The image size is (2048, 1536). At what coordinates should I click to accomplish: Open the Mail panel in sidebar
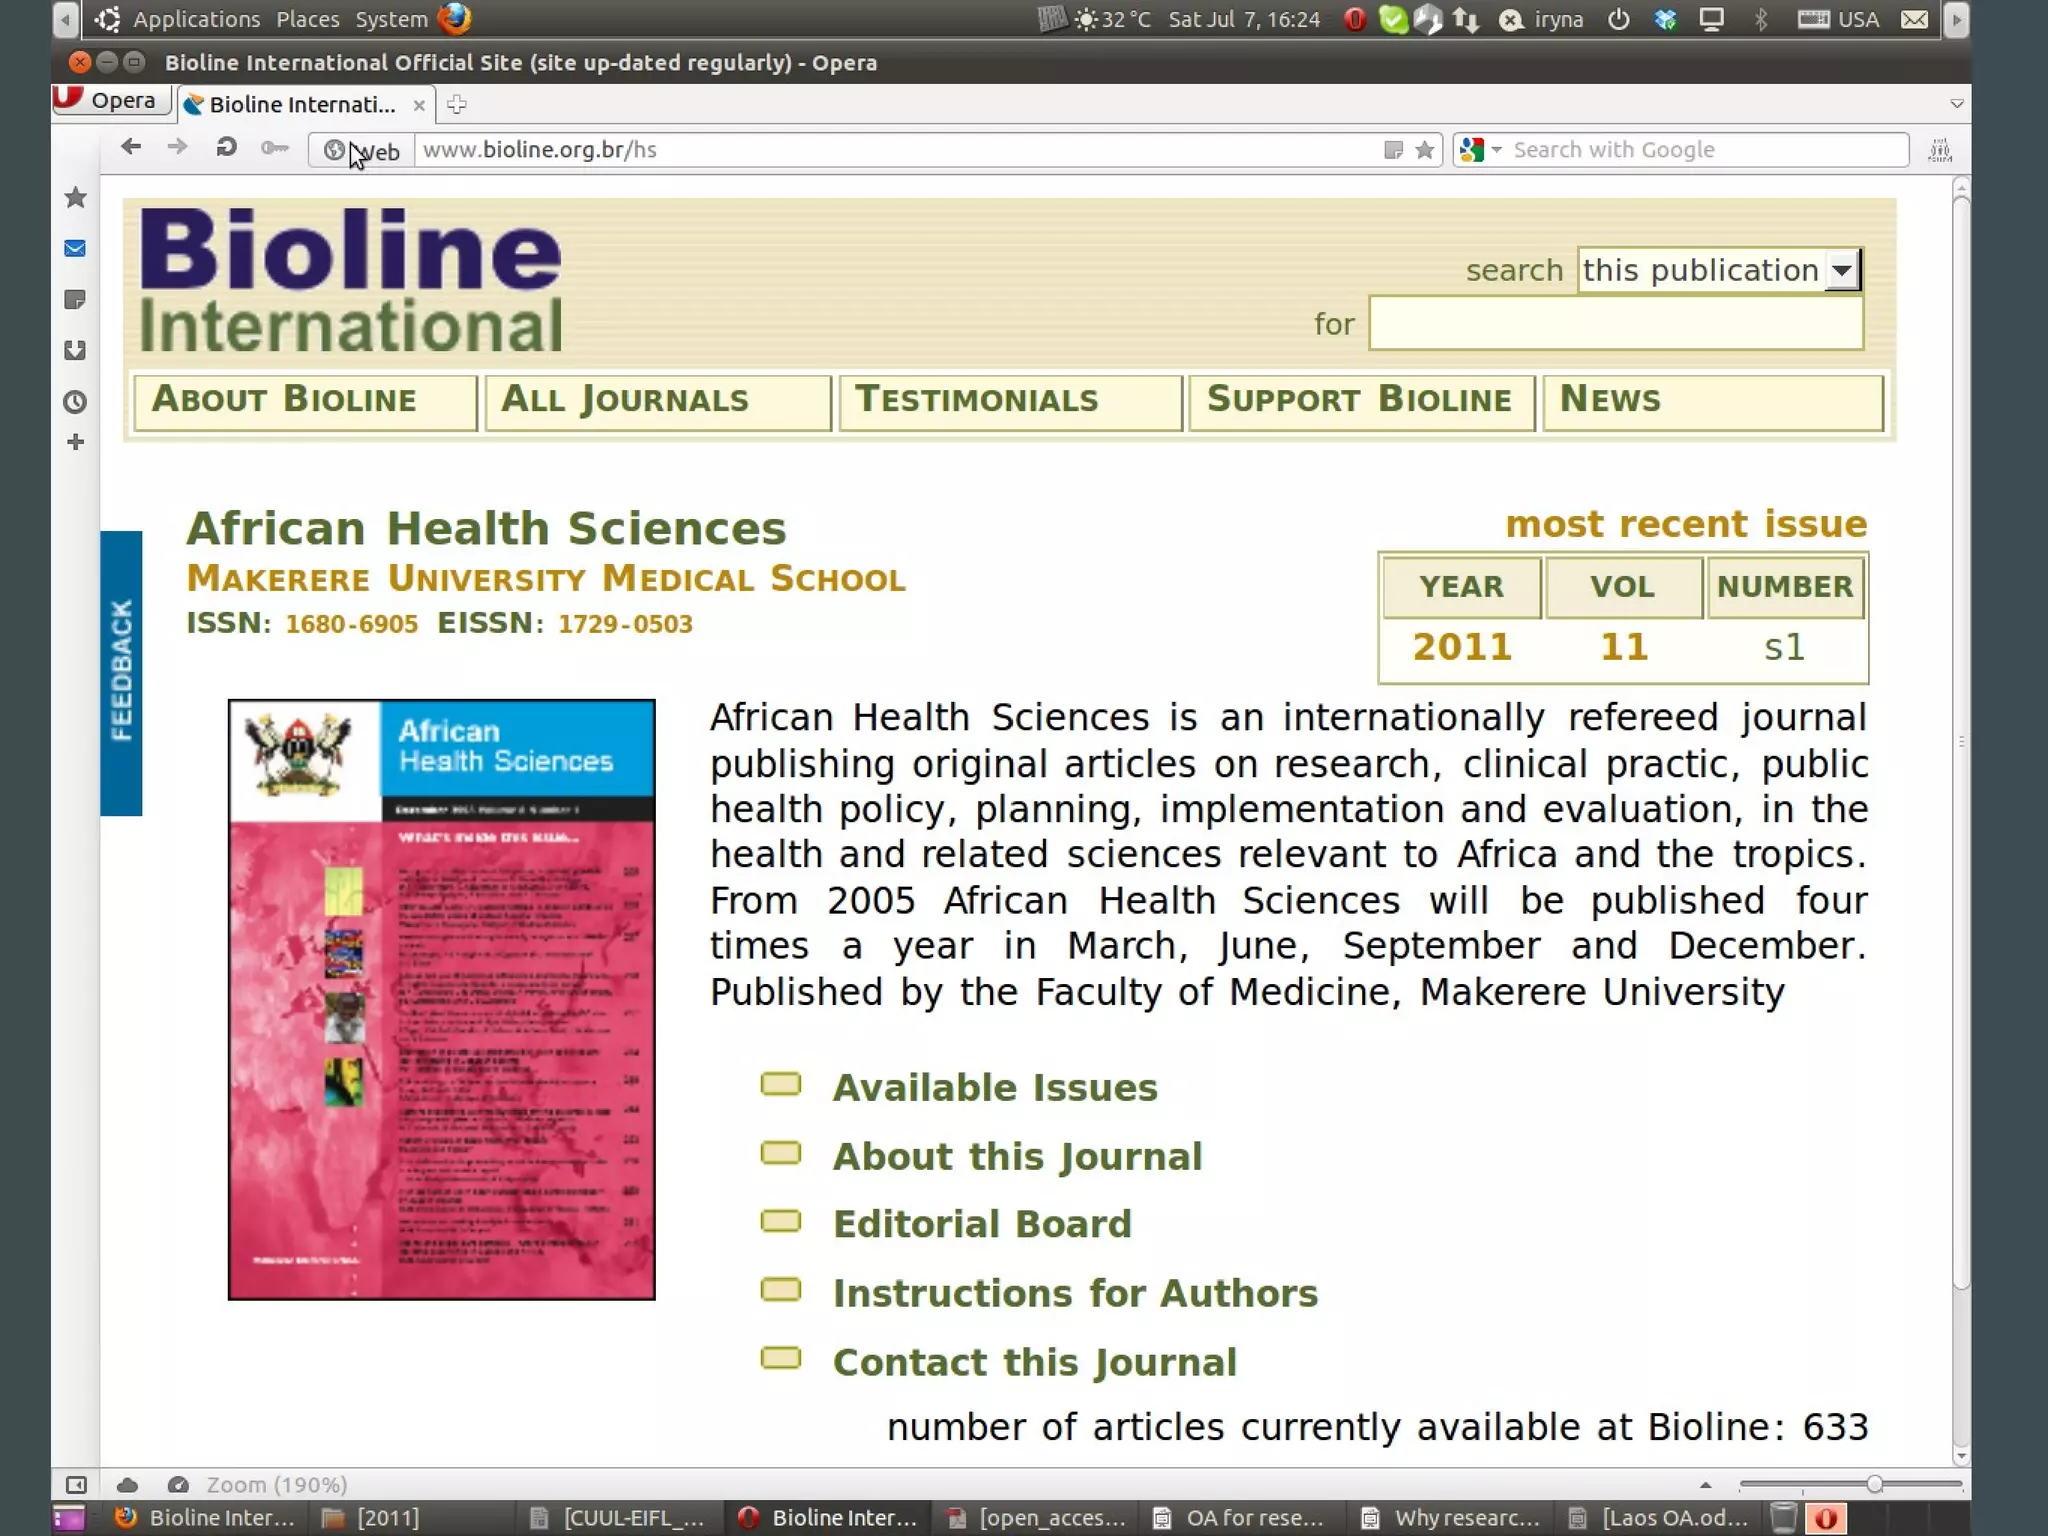(75, 249)
